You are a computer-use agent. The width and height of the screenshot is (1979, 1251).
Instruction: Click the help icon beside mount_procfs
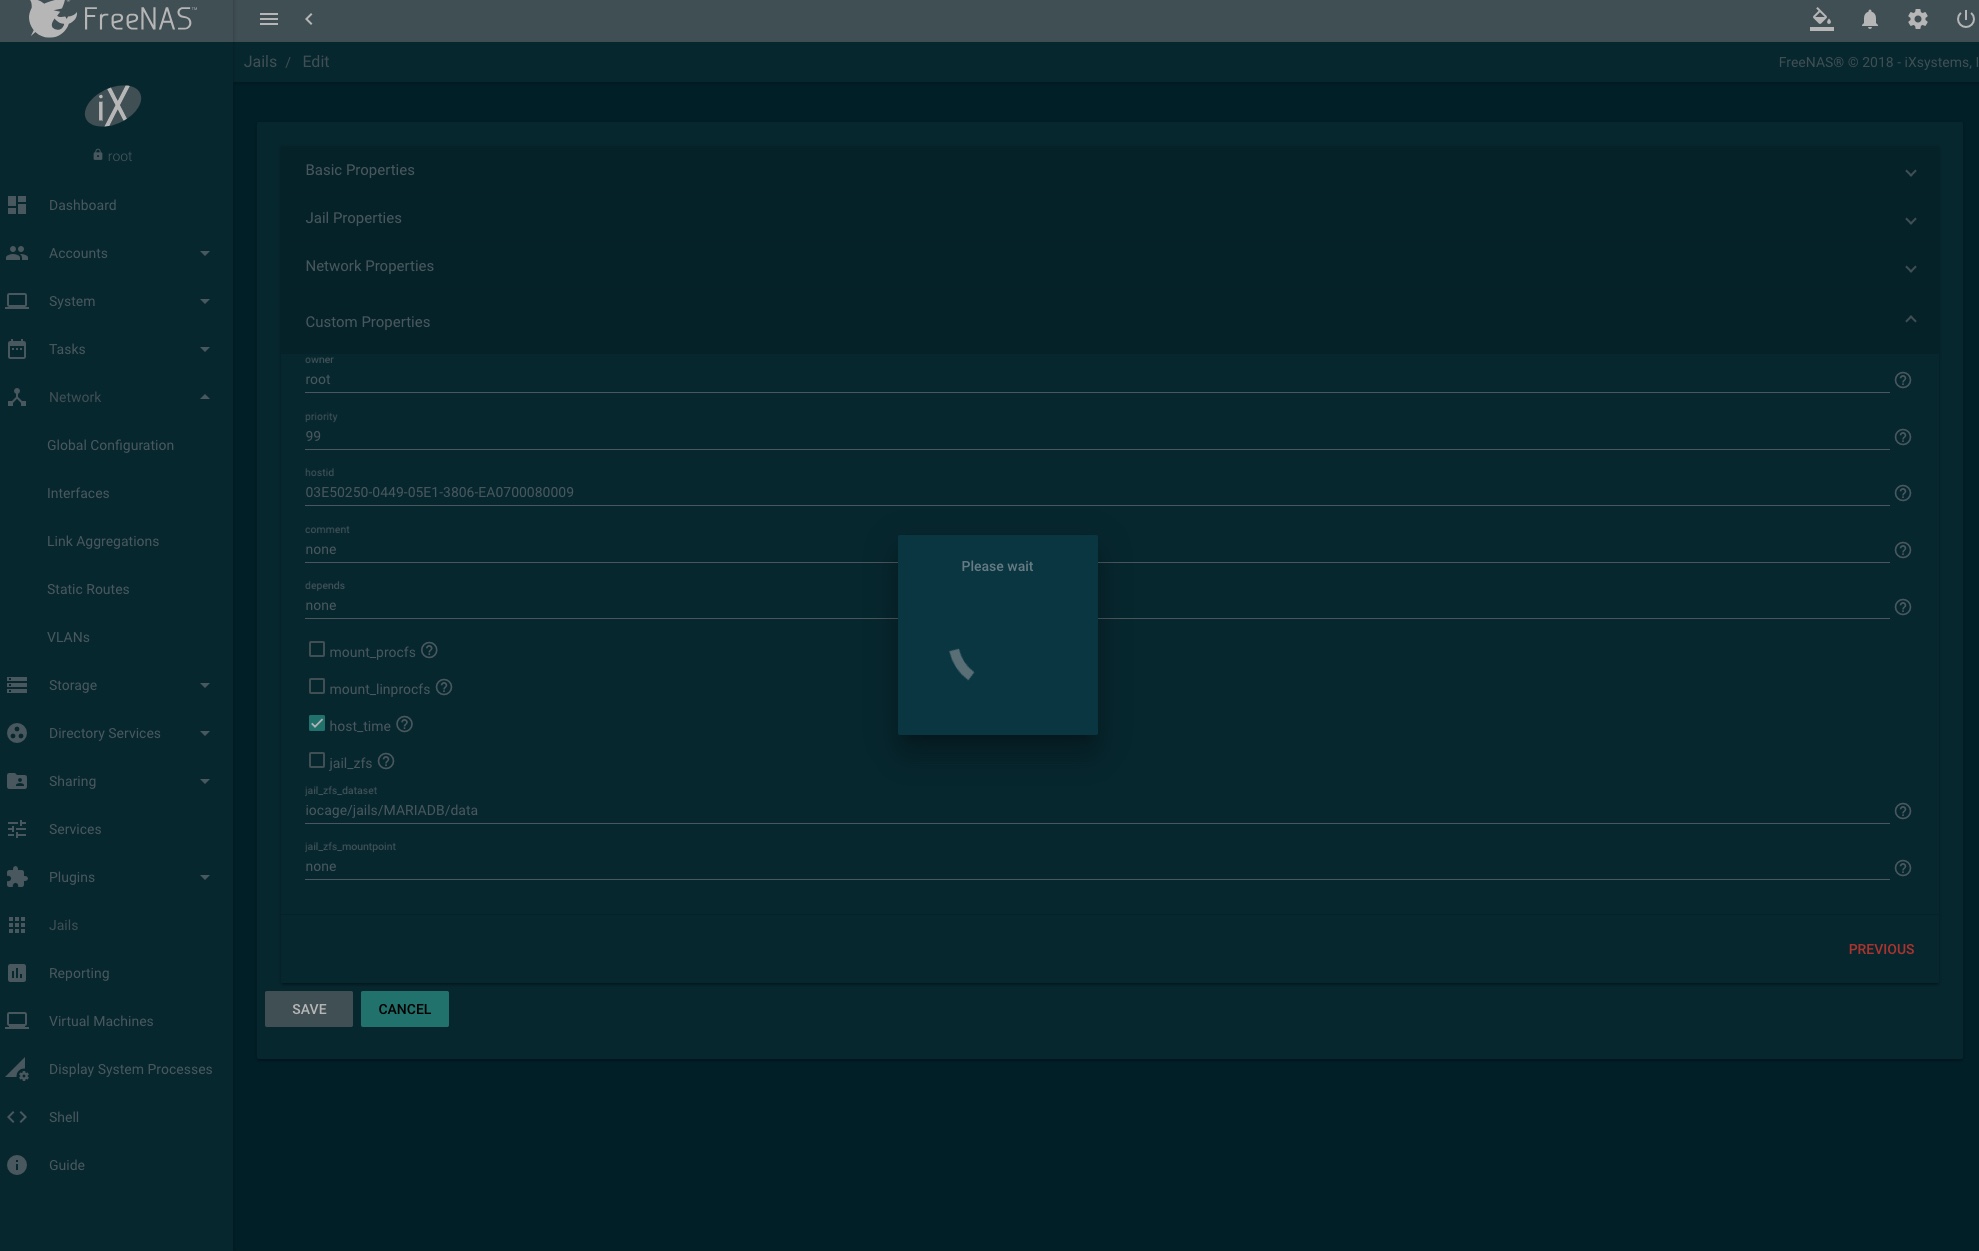tap(429, 650)
